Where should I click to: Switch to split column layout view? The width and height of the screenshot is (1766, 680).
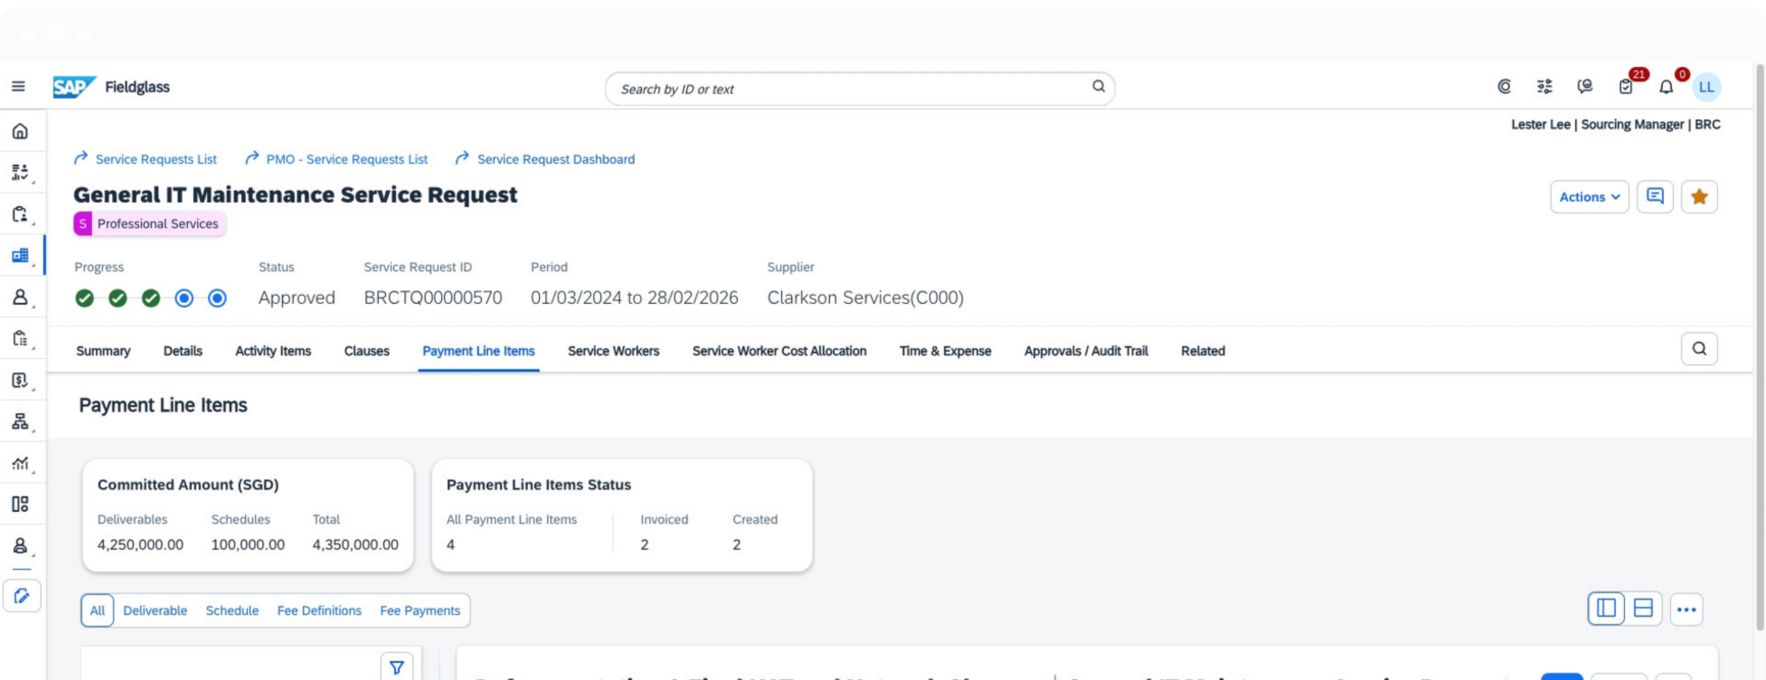[x=1607, y=609]
